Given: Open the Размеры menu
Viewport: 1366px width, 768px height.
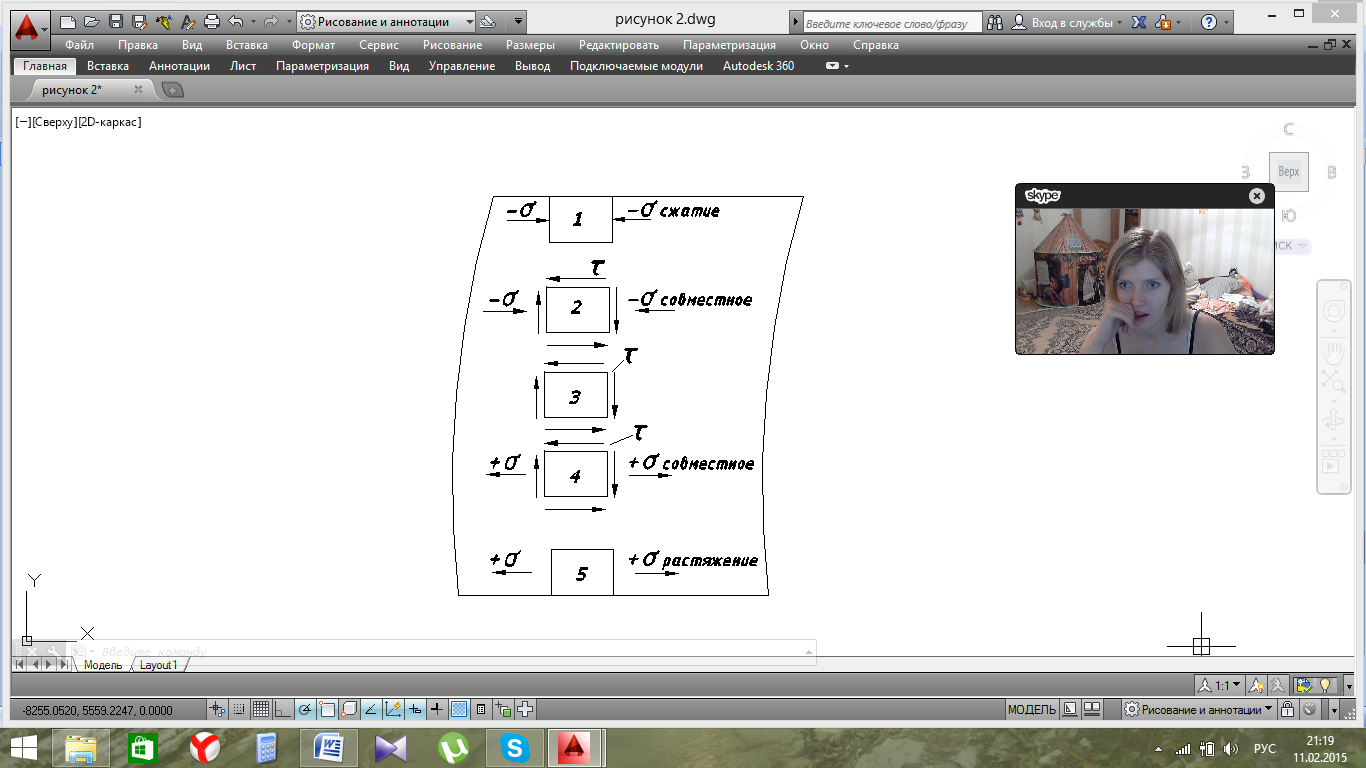Looking at the screenshot, I should (x=530, y=45).
